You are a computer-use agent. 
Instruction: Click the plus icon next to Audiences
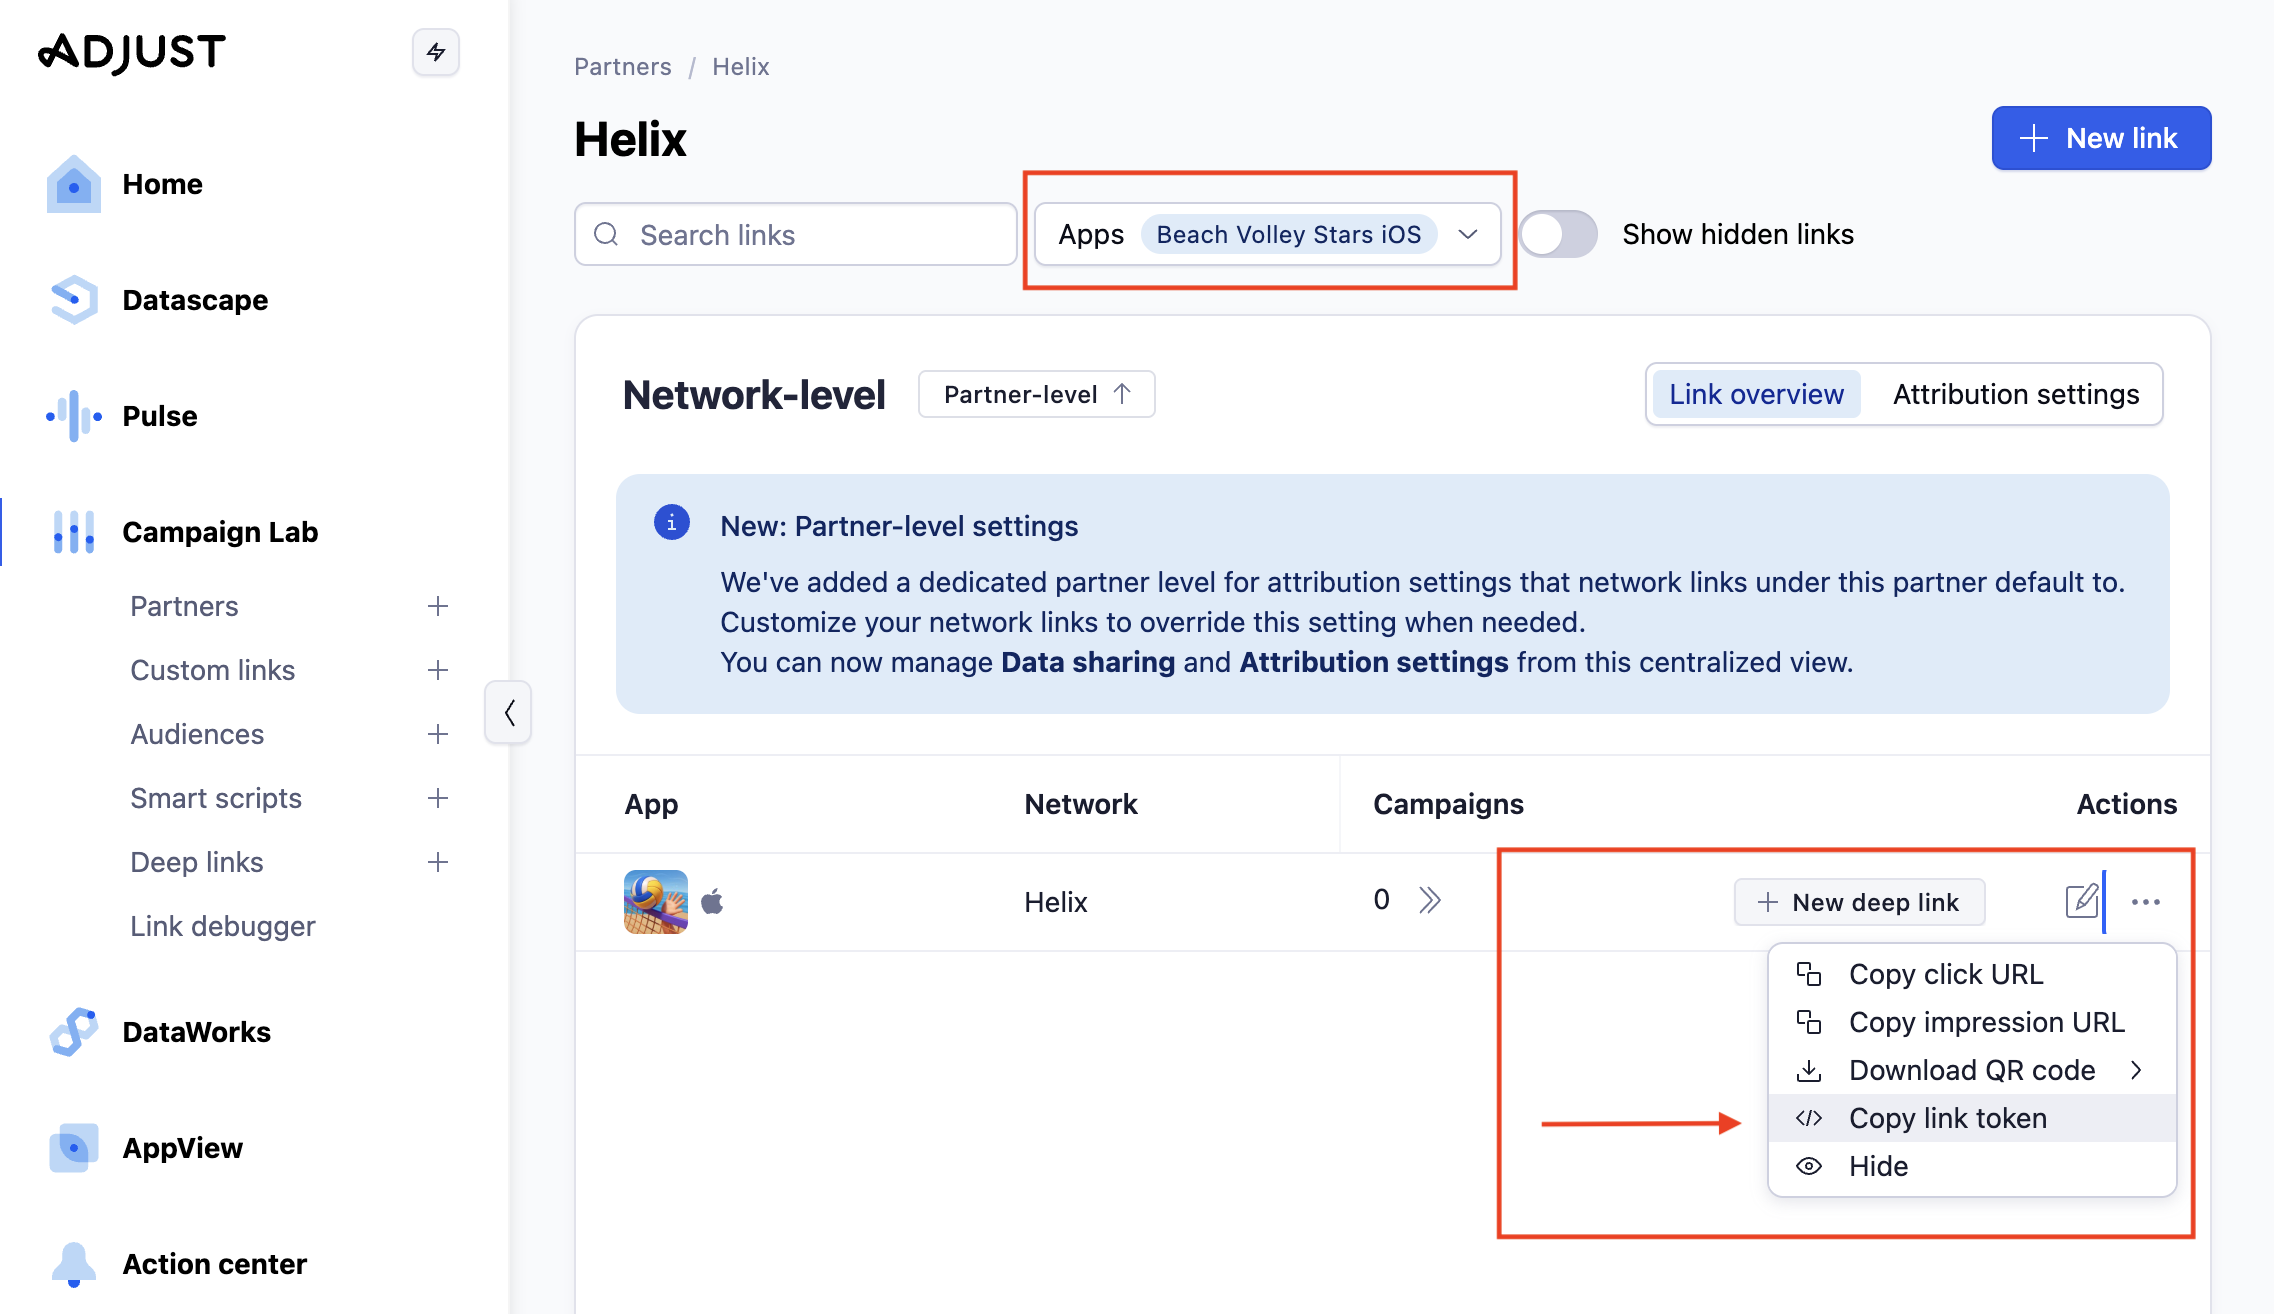pos(438,734)
